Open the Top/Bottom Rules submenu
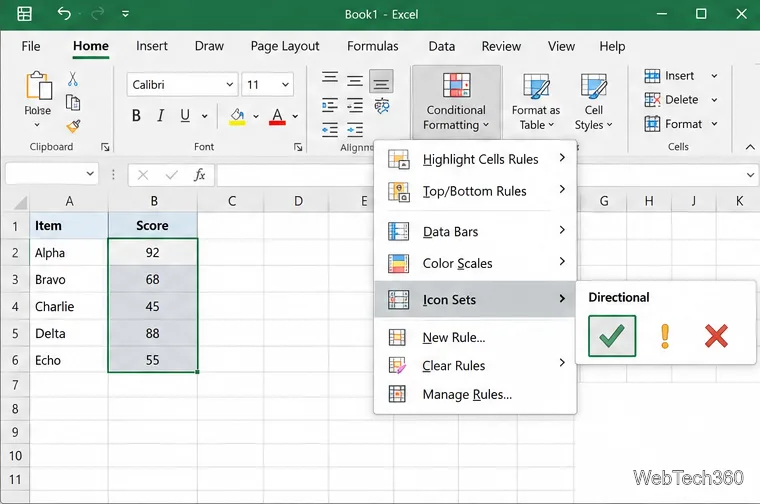This screenshot has height=504, width=760. point(475,191)
